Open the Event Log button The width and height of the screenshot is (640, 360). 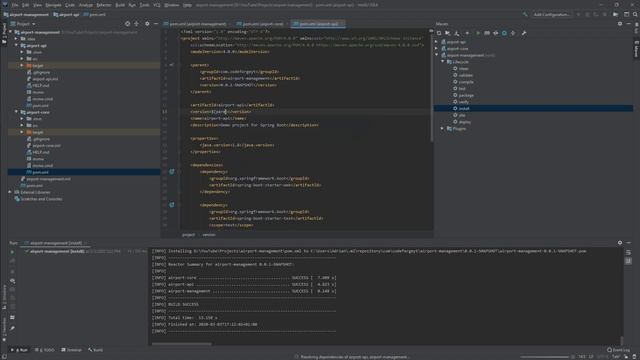[x=618, y=350]
